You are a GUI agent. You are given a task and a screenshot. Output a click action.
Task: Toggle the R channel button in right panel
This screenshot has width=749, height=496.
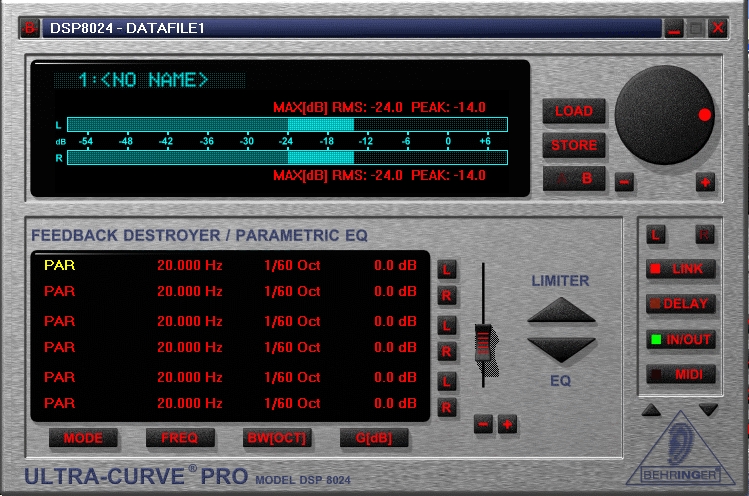[x=705, y=235]
